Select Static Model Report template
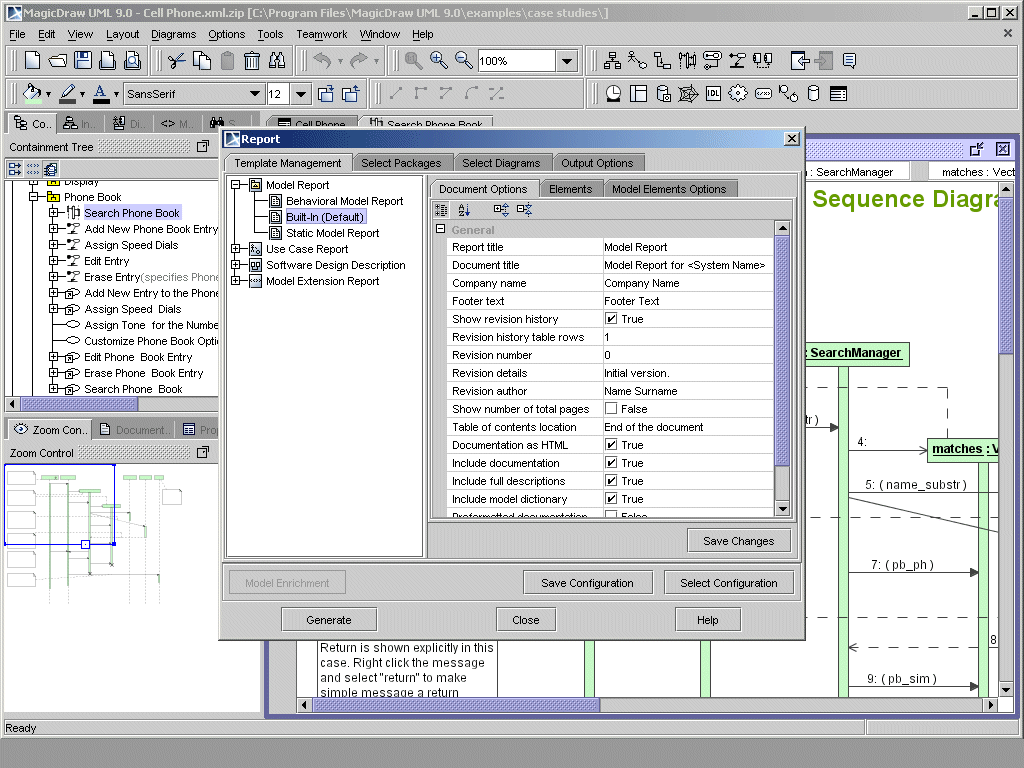This screenshot has height=768, width=1024. (x=332, y=233)
